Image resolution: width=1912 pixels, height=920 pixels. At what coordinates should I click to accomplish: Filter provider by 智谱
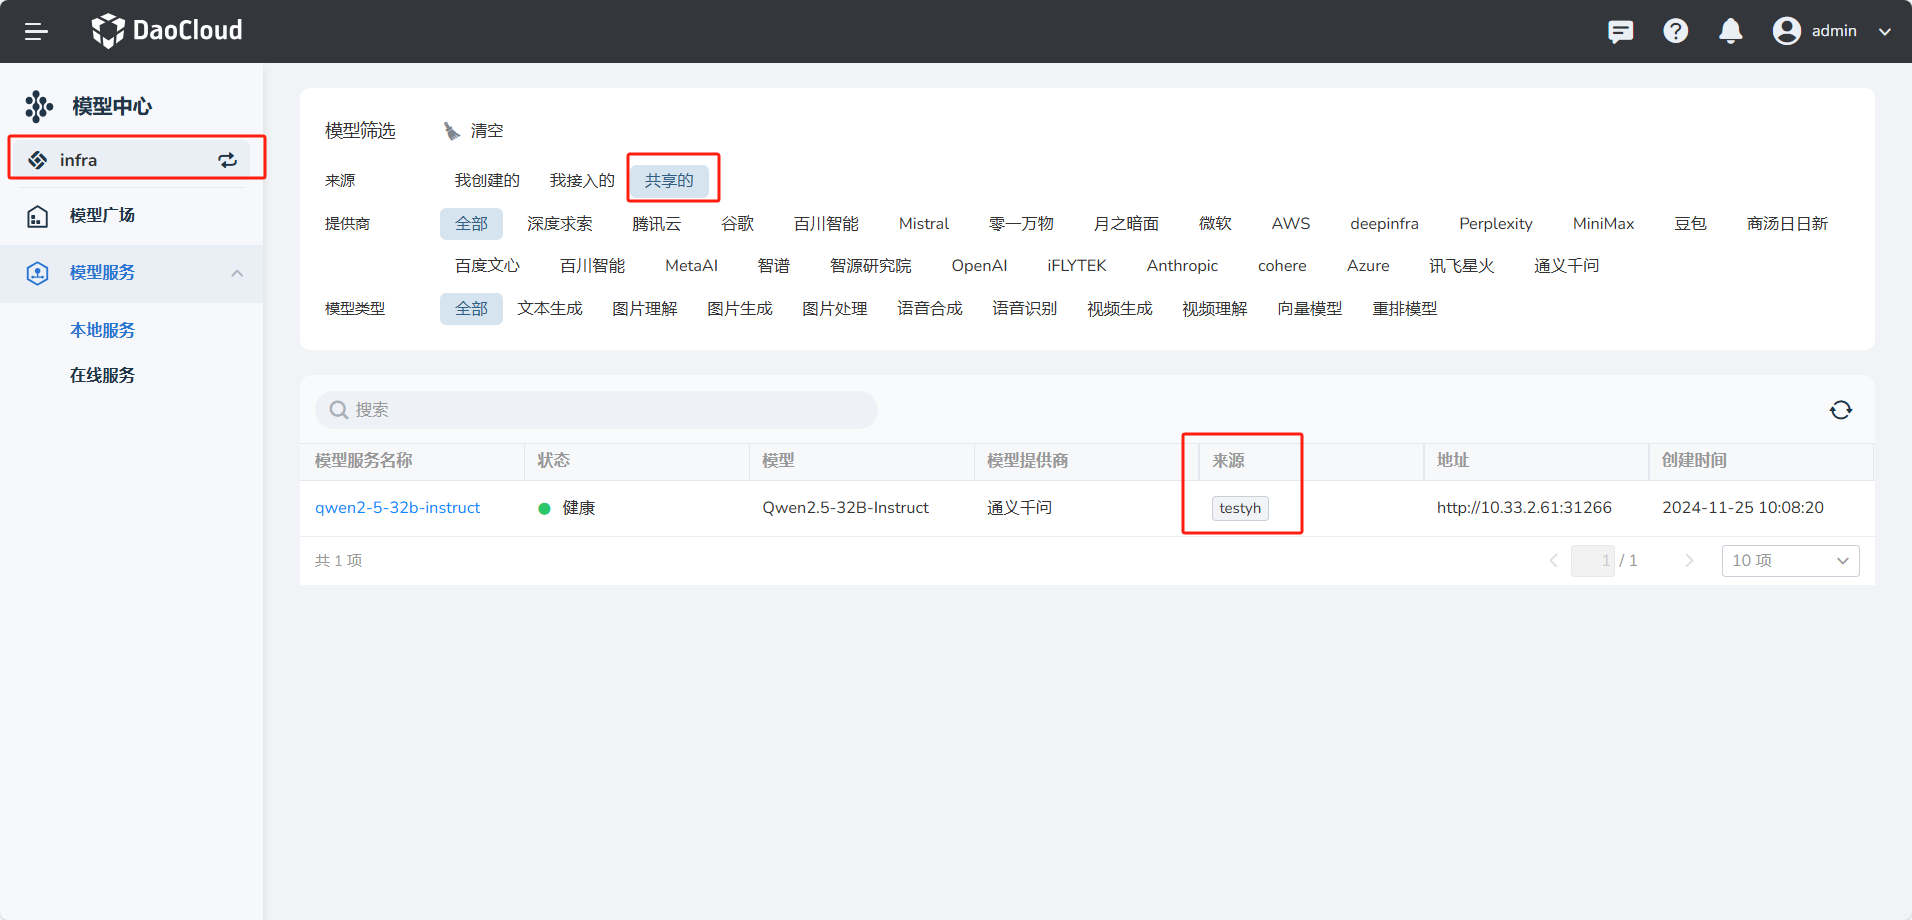pyautogui.click(x=773, y=266)
